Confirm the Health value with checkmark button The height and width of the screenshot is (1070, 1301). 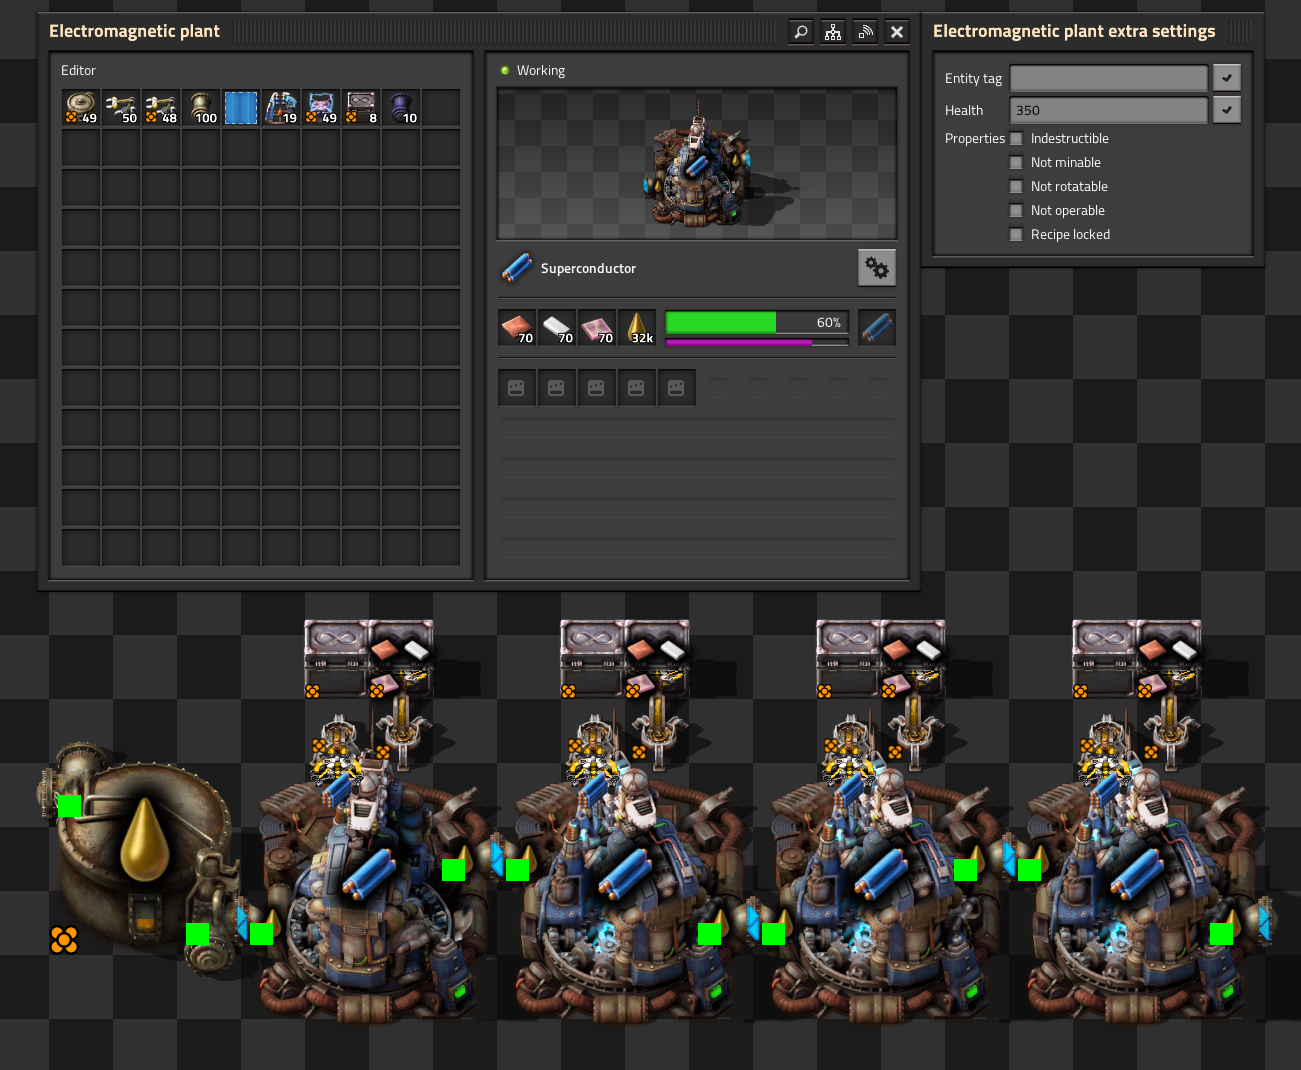click(1227, 110)
